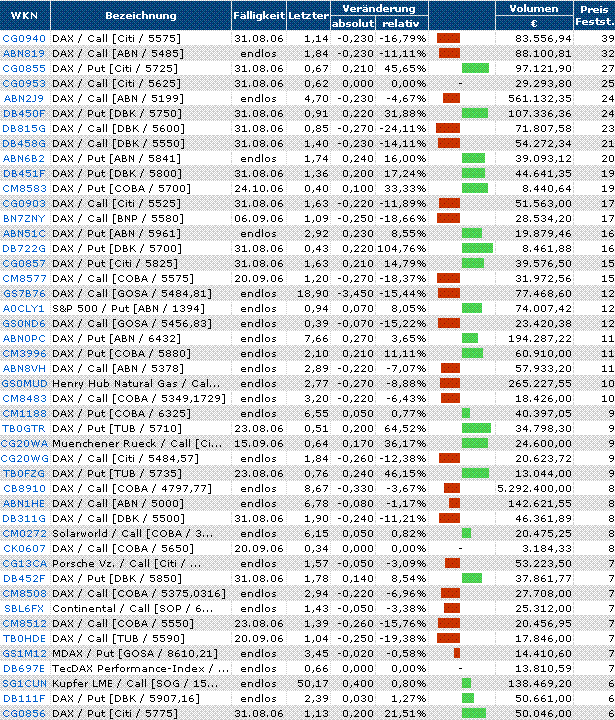Click the WKN column header
The height and width of the screenshot is (720, 615).
click(x=24, y=16)
